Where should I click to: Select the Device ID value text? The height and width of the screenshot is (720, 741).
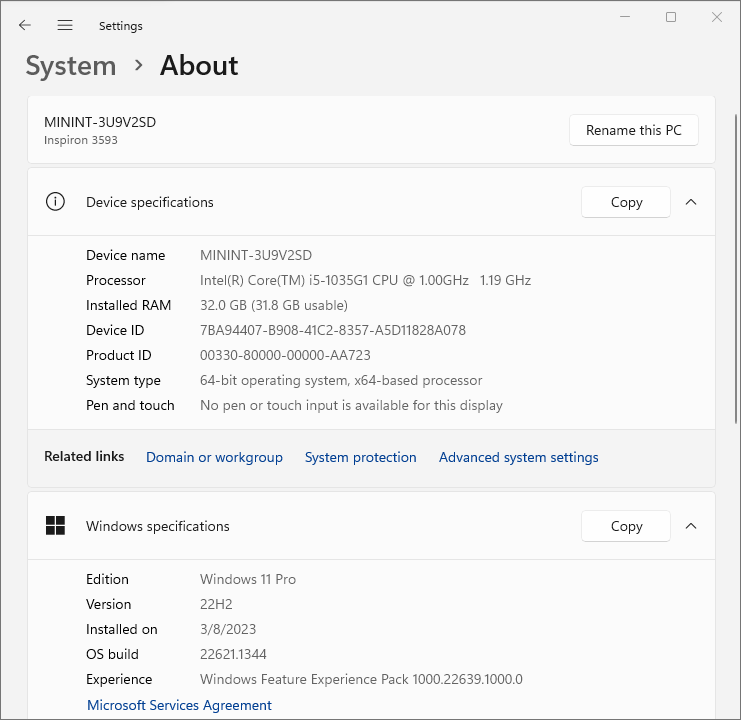pos(333,330)
